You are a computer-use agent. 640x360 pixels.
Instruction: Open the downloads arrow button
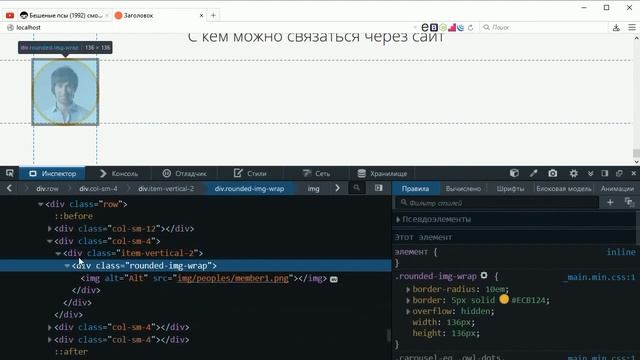point(616,27)
